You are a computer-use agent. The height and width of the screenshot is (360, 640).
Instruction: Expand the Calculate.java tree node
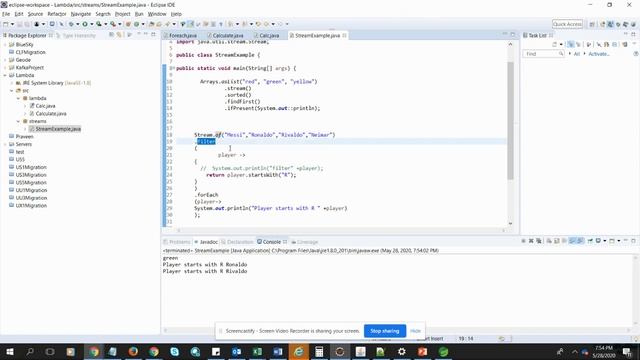pyautogui.click(x=25, y=113)
